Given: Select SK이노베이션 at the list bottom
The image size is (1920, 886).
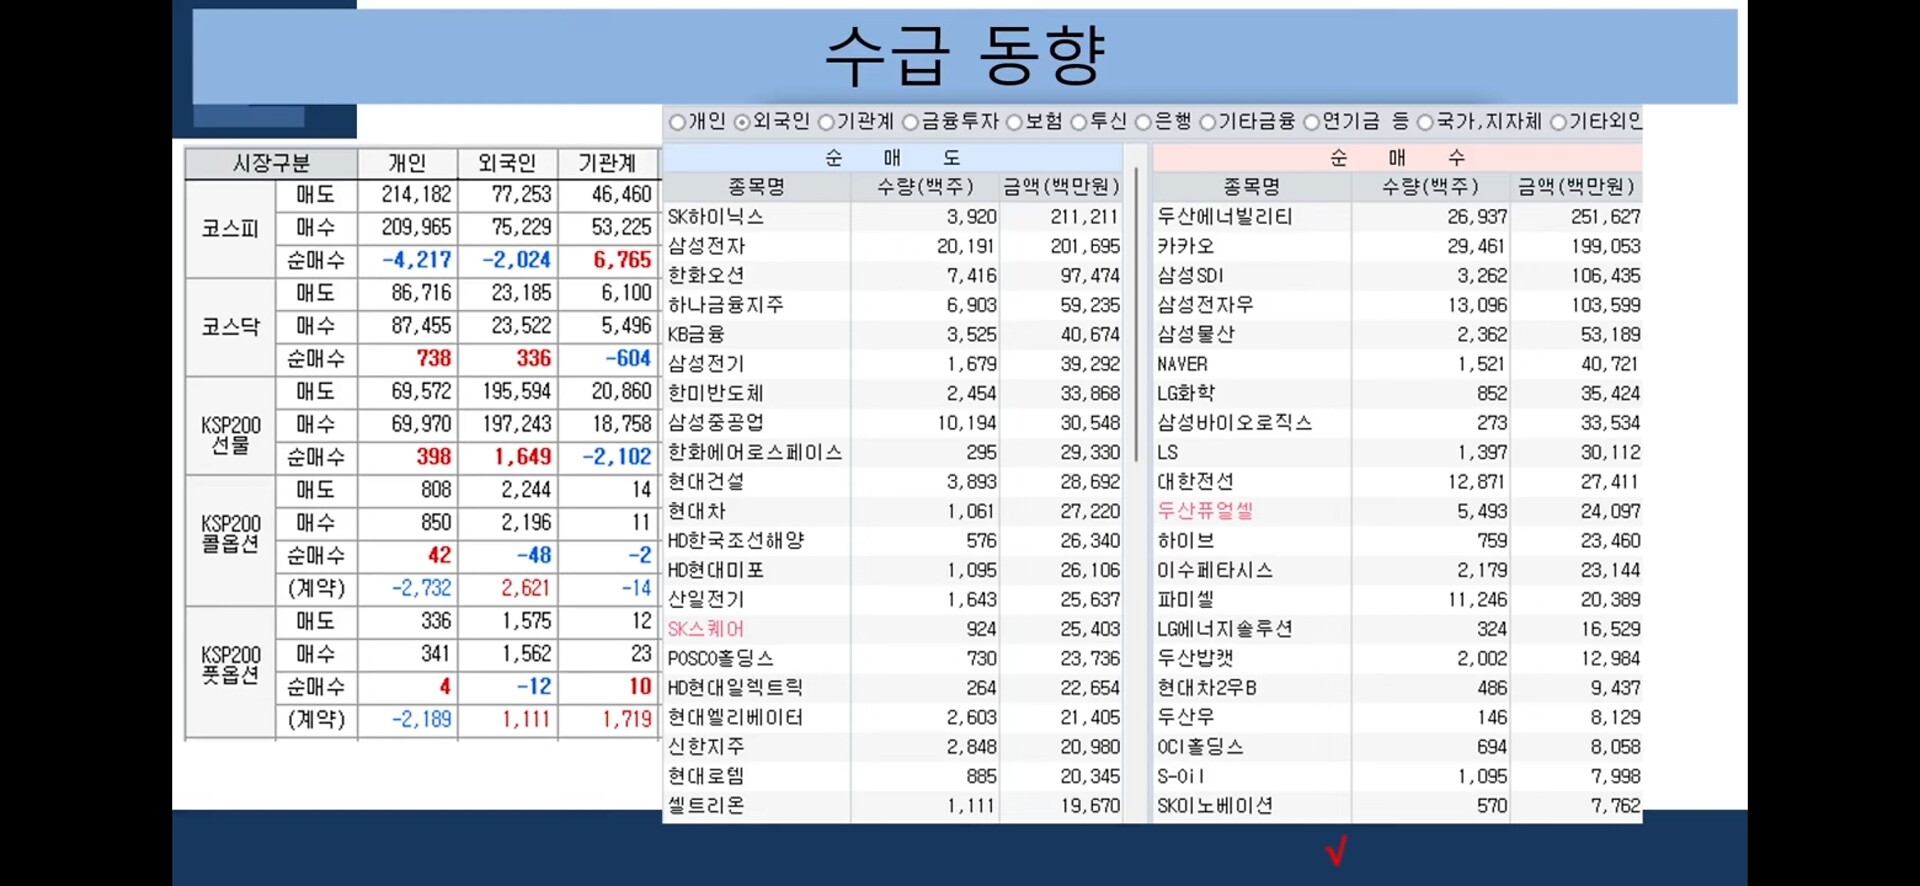Looking at the screenshot, I should point(1215,806).
